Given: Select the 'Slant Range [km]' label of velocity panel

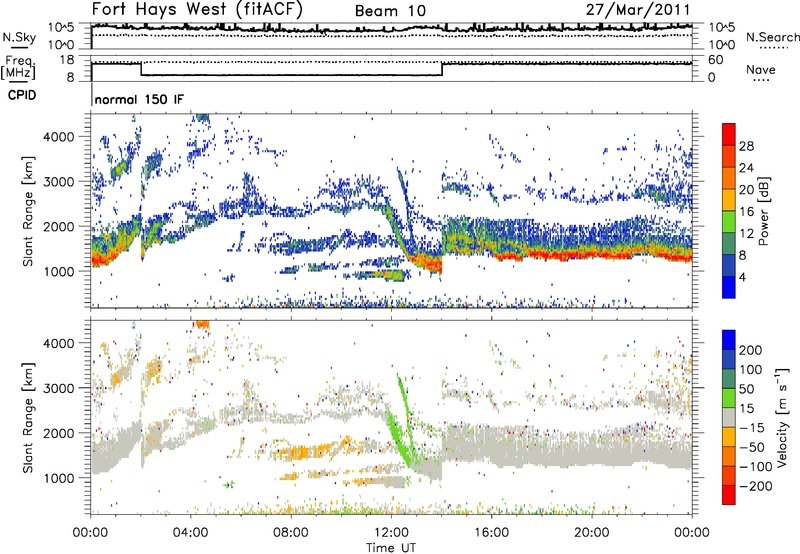Looking at the screenshot, I should 28,417.
